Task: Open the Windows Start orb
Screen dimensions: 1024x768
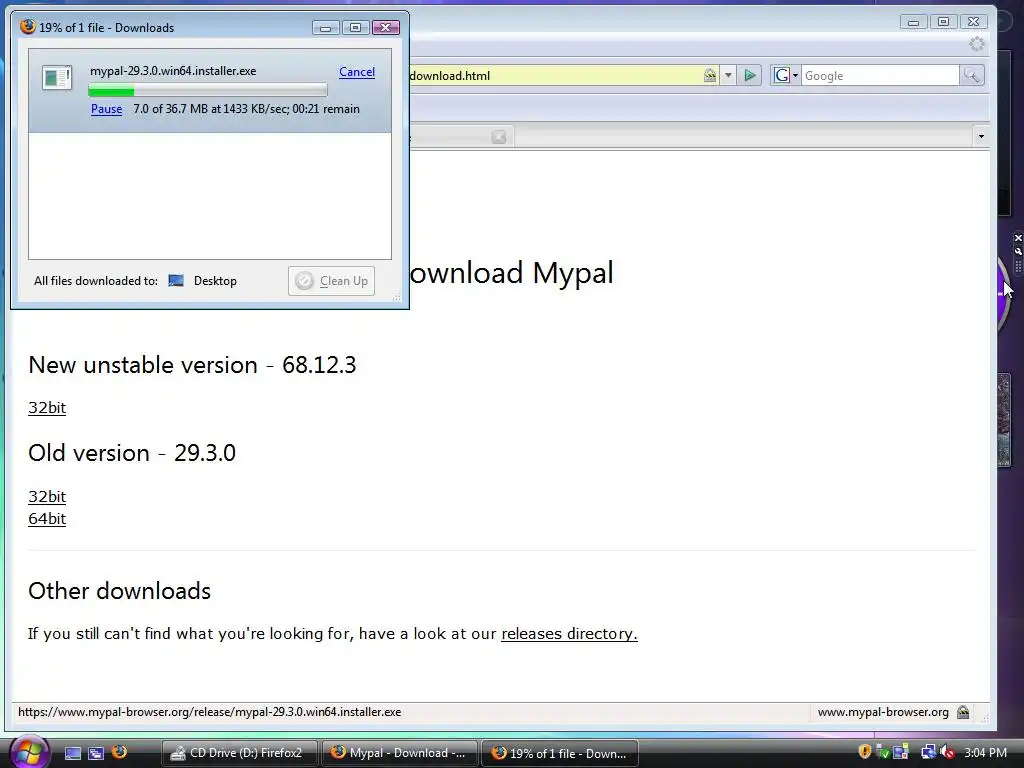Action: (x=28, y=752)
